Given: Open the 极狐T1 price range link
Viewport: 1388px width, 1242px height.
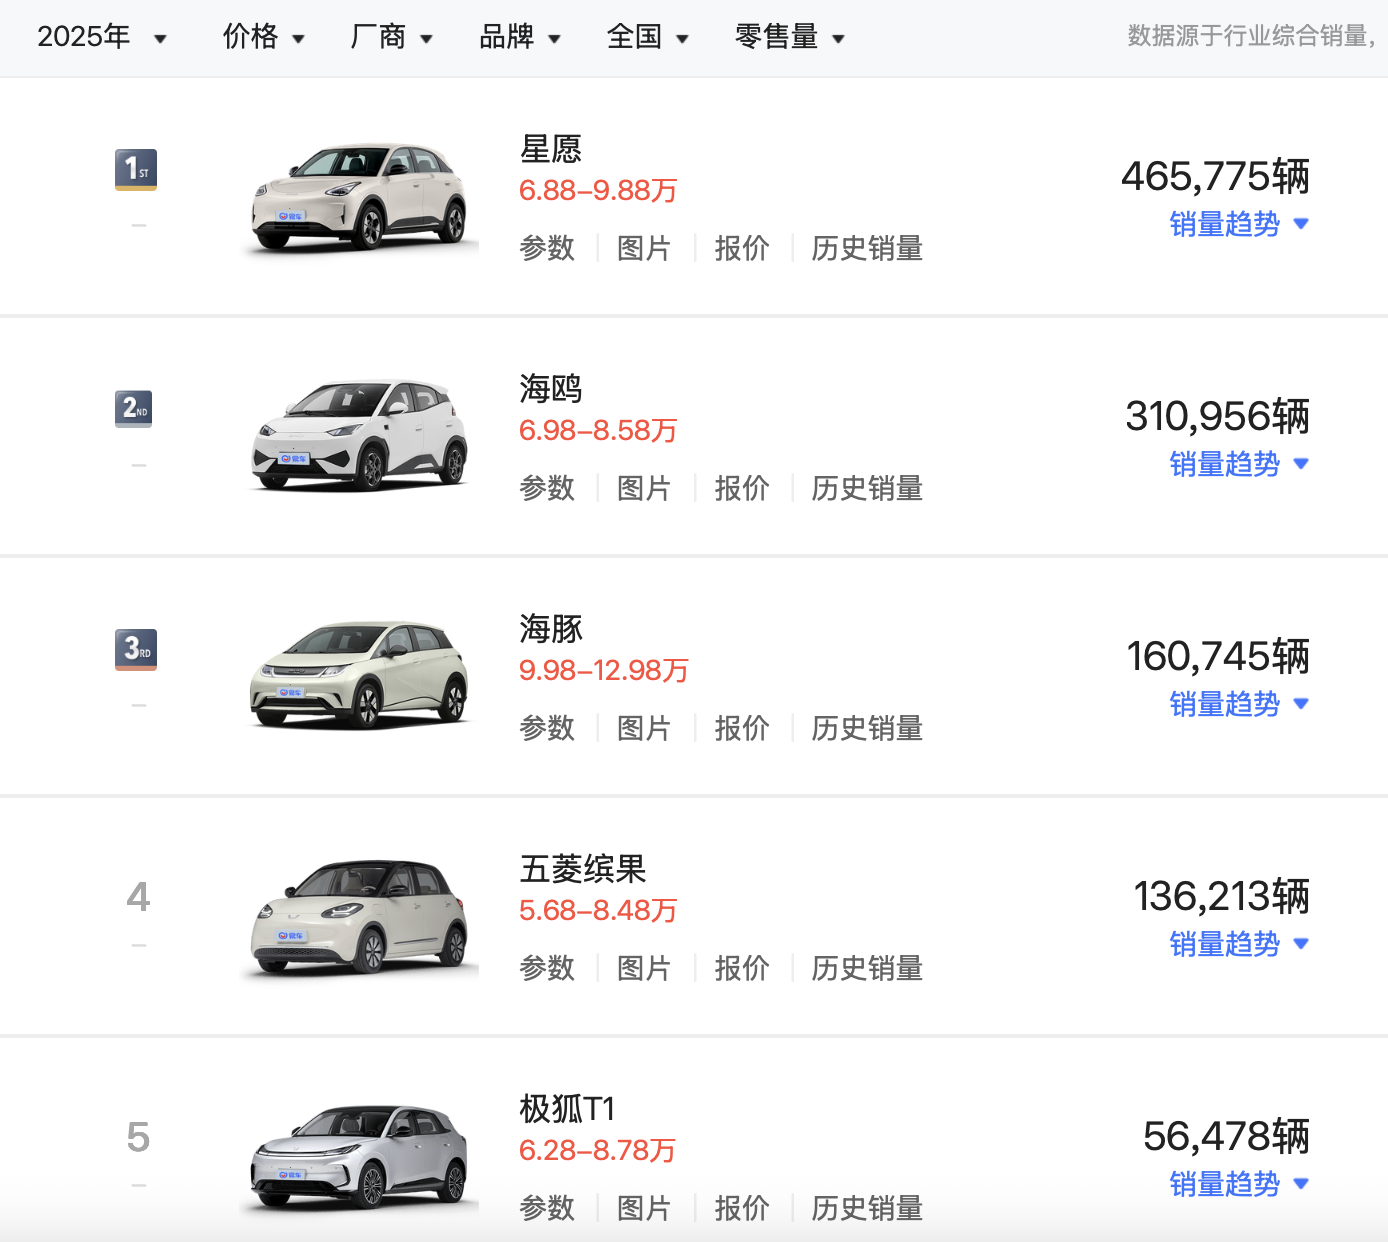Looking at the screenshot, I should (x=597, y=1150).
